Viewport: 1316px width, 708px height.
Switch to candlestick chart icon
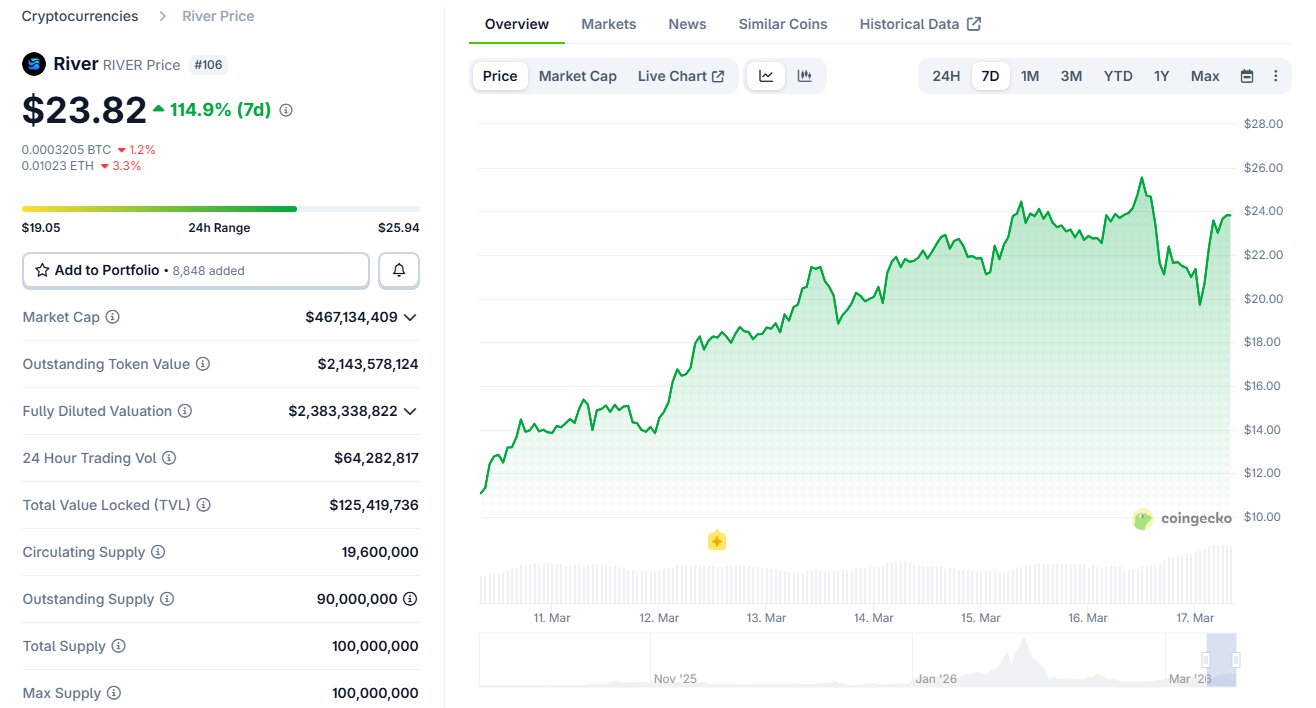805,76
